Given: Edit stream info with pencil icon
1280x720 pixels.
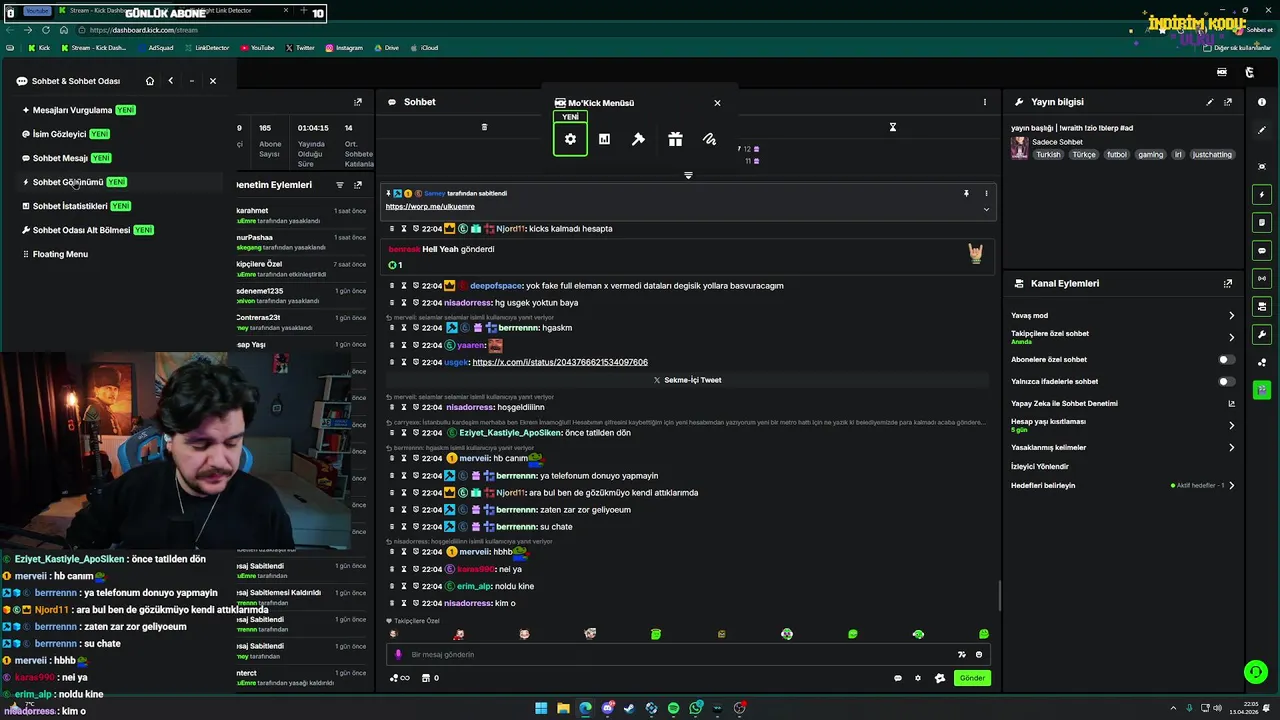Looking at the screenshot, I should (1209, 102).
